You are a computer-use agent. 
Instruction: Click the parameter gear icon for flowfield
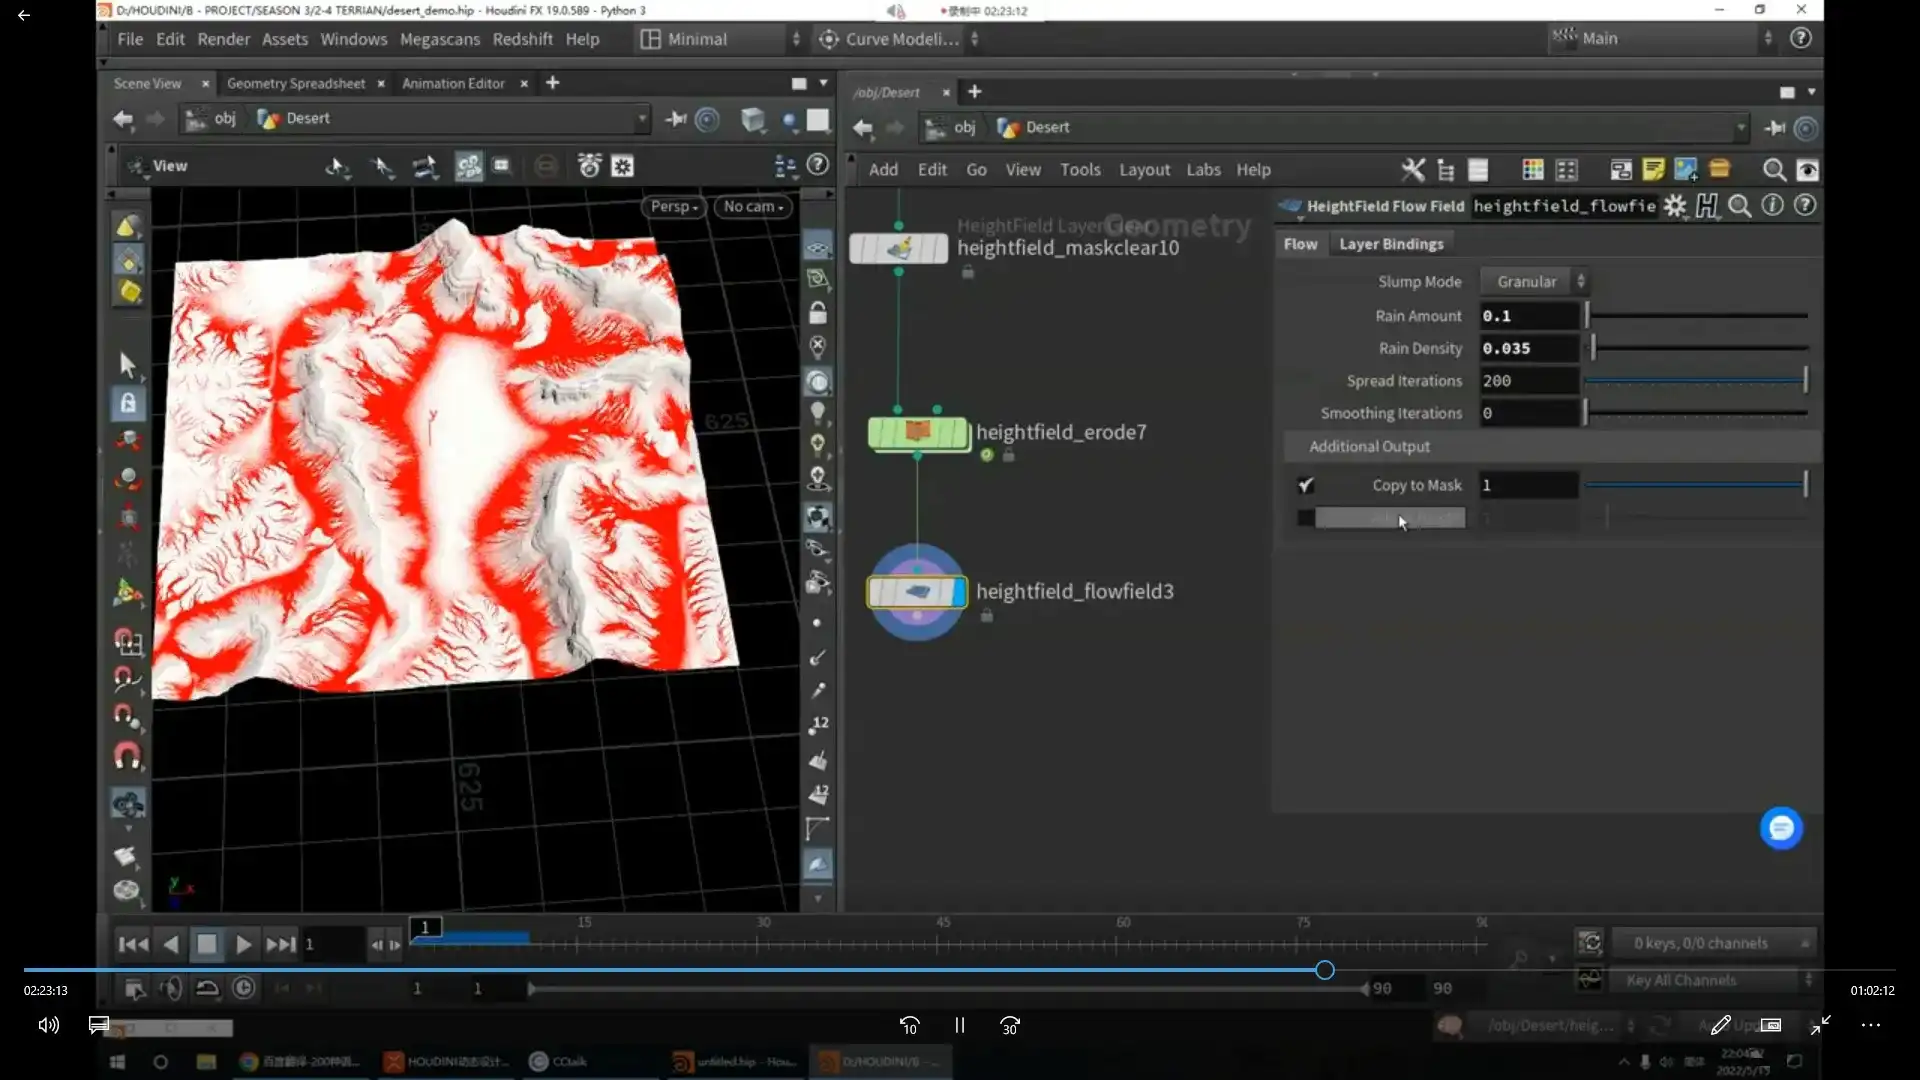coord(1675,206)
